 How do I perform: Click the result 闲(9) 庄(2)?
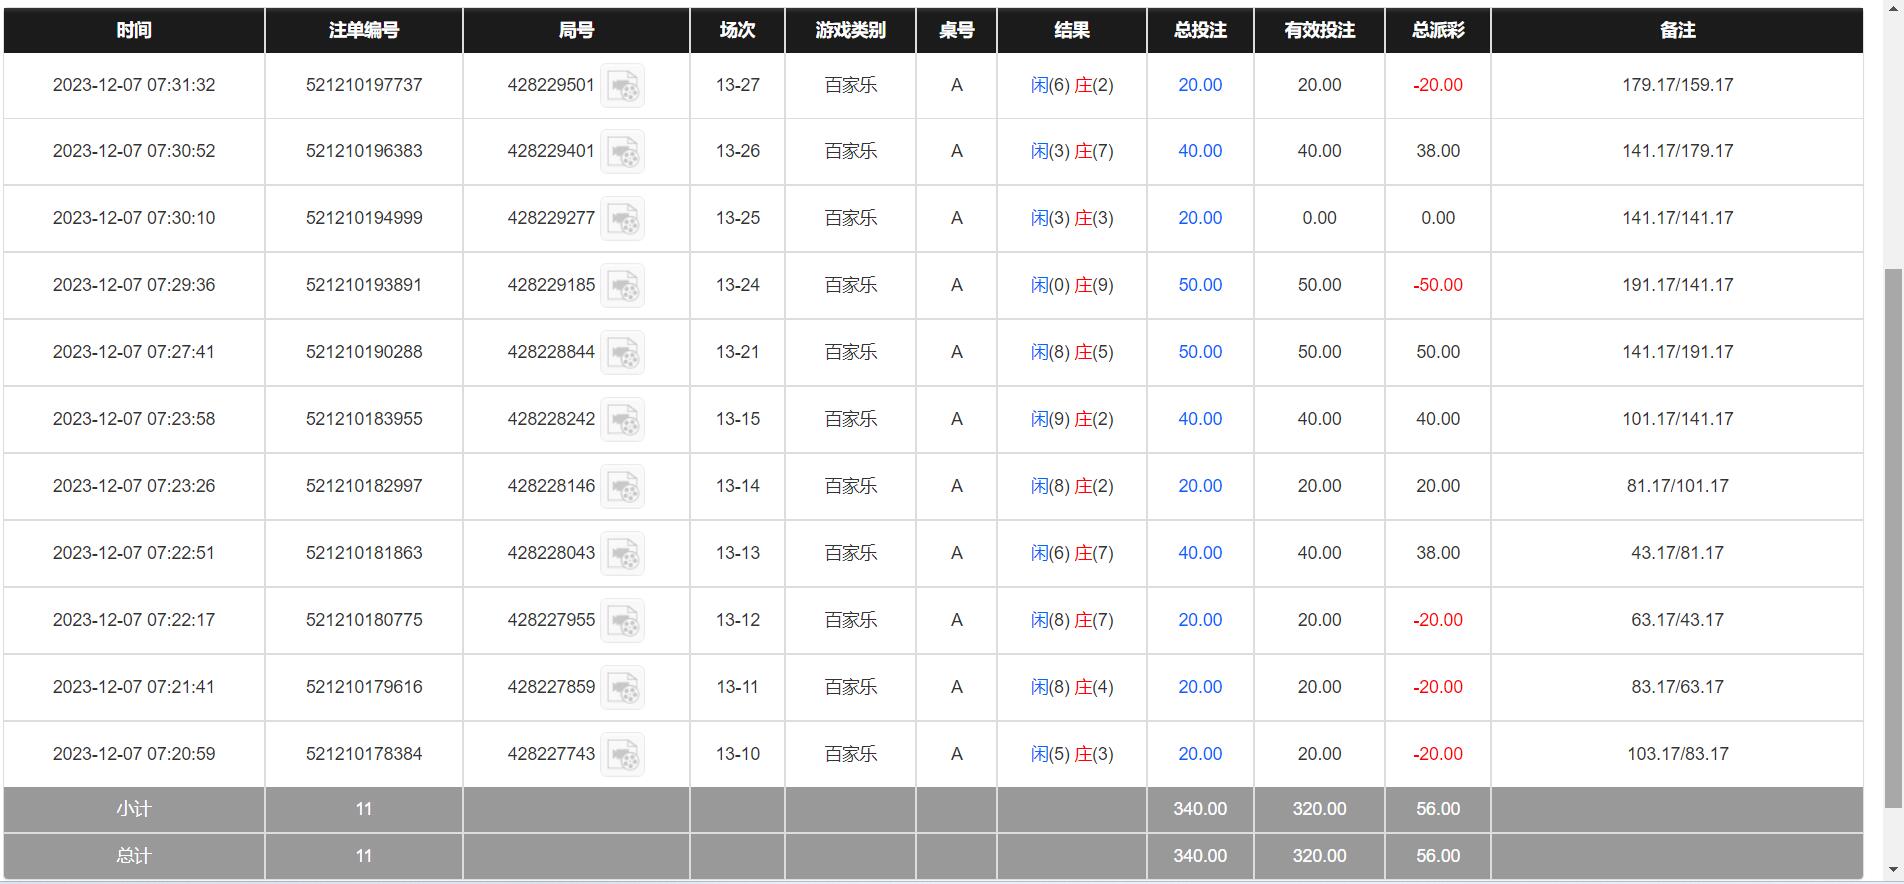1072,419
